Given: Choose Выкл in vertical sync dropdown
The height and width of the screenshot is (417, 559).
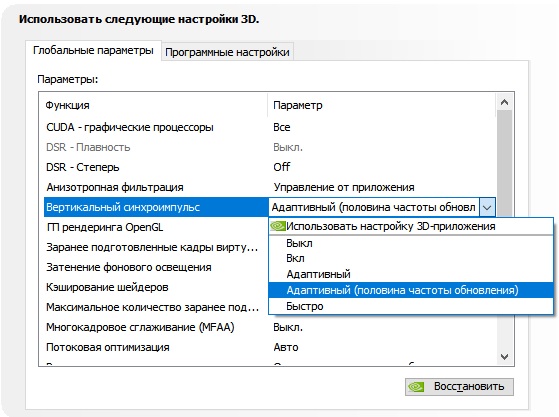Looking at the screenshot, I should 411,243.
